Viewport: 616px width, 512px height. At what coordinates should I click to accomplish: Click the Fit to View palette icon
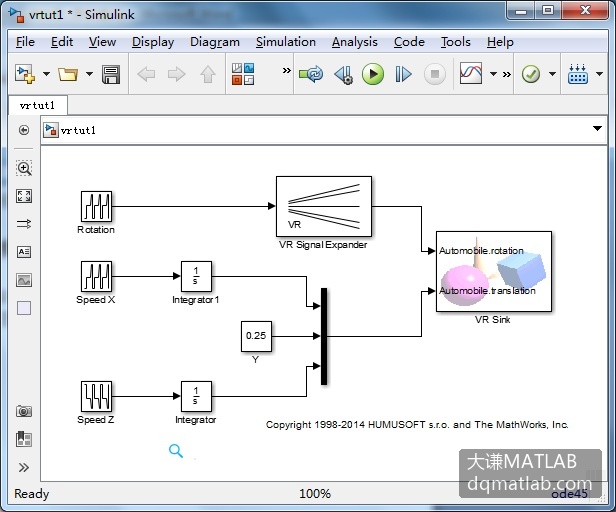point(24,196)
